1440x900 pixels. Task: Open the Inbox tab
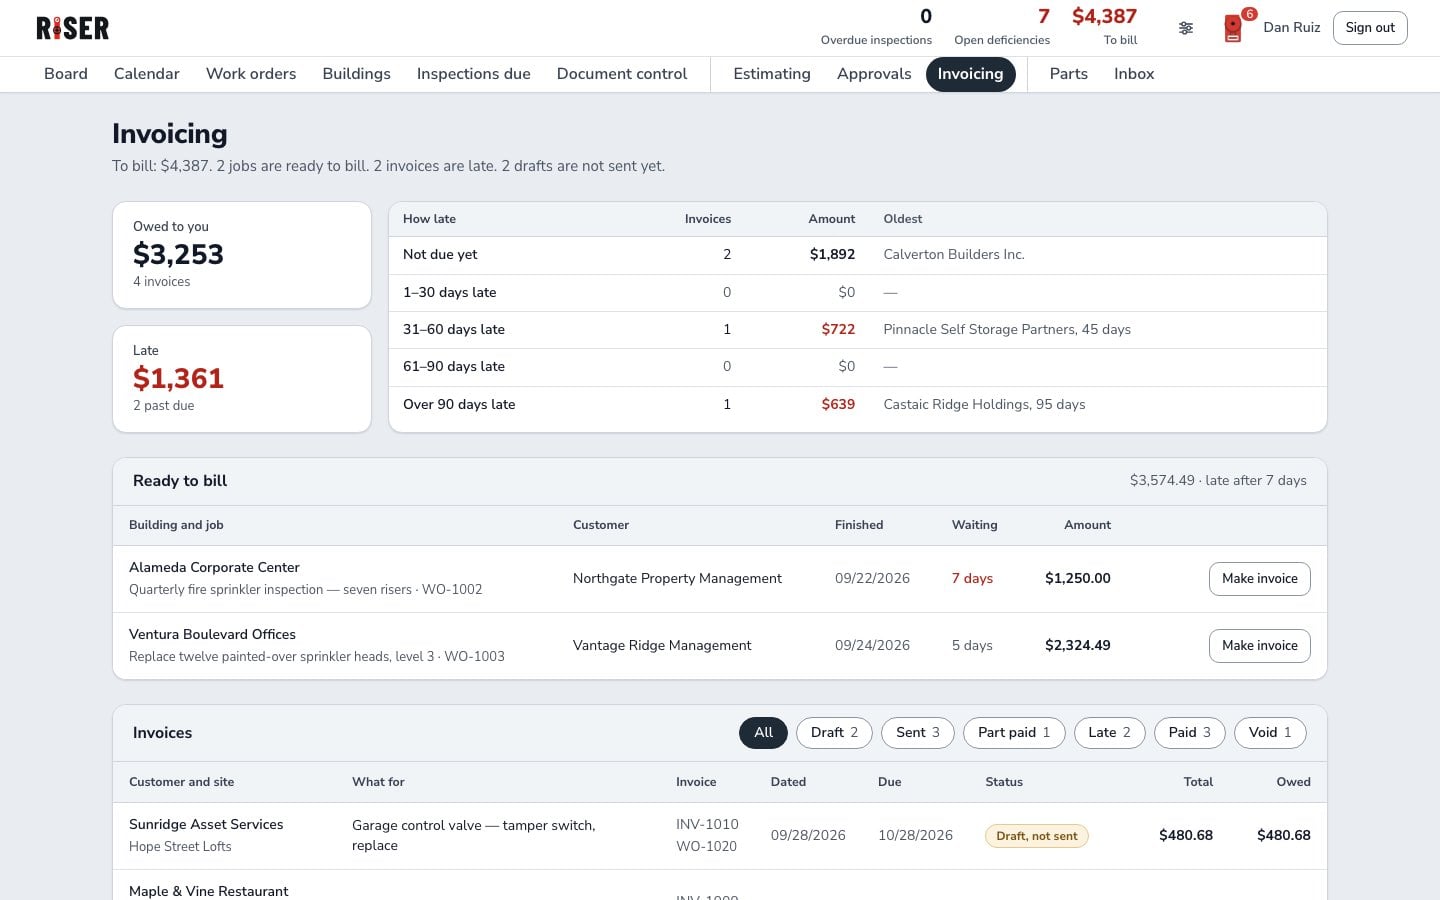[x=1134, y=74]
